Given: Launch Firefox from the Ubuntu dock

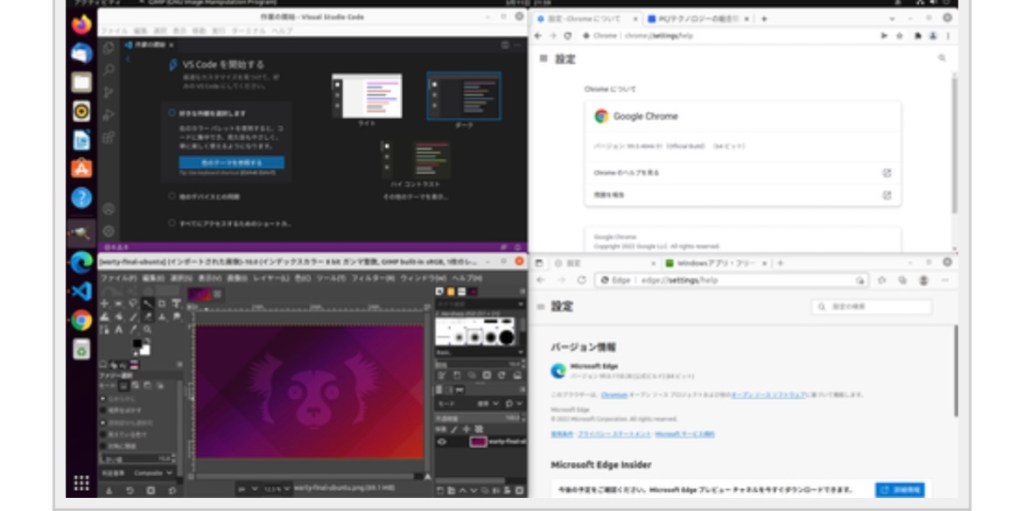Looking at the screenshot, I should click(x=81, y=23).
